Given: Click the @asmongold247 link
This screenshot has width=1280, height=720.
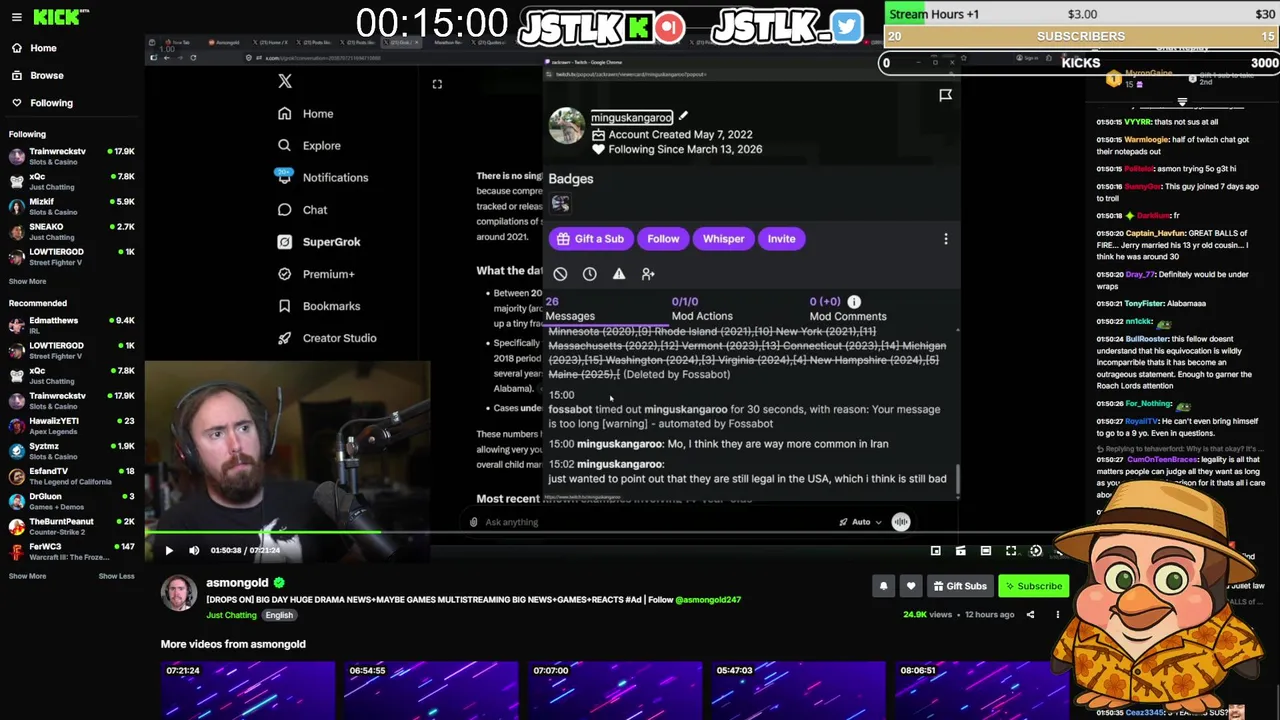Looking at the screenshot, I should 708,600.
